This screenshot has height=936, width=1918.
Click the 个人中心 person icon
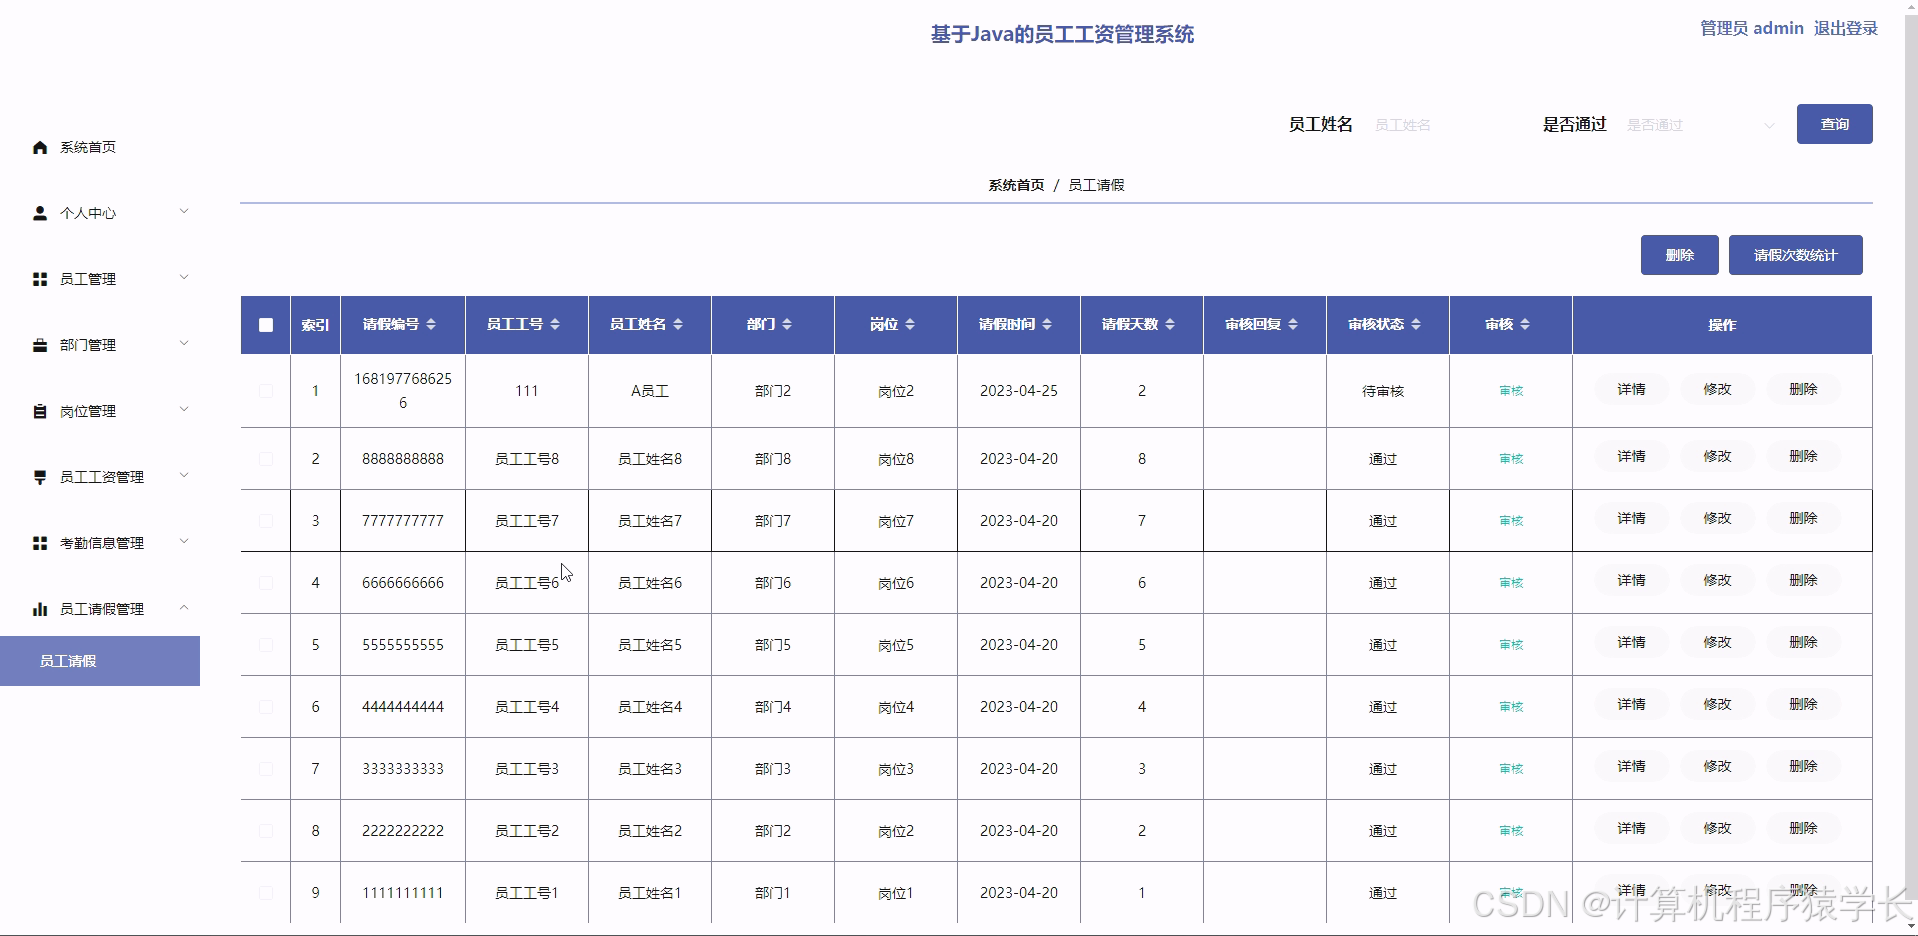pos(40,212)
